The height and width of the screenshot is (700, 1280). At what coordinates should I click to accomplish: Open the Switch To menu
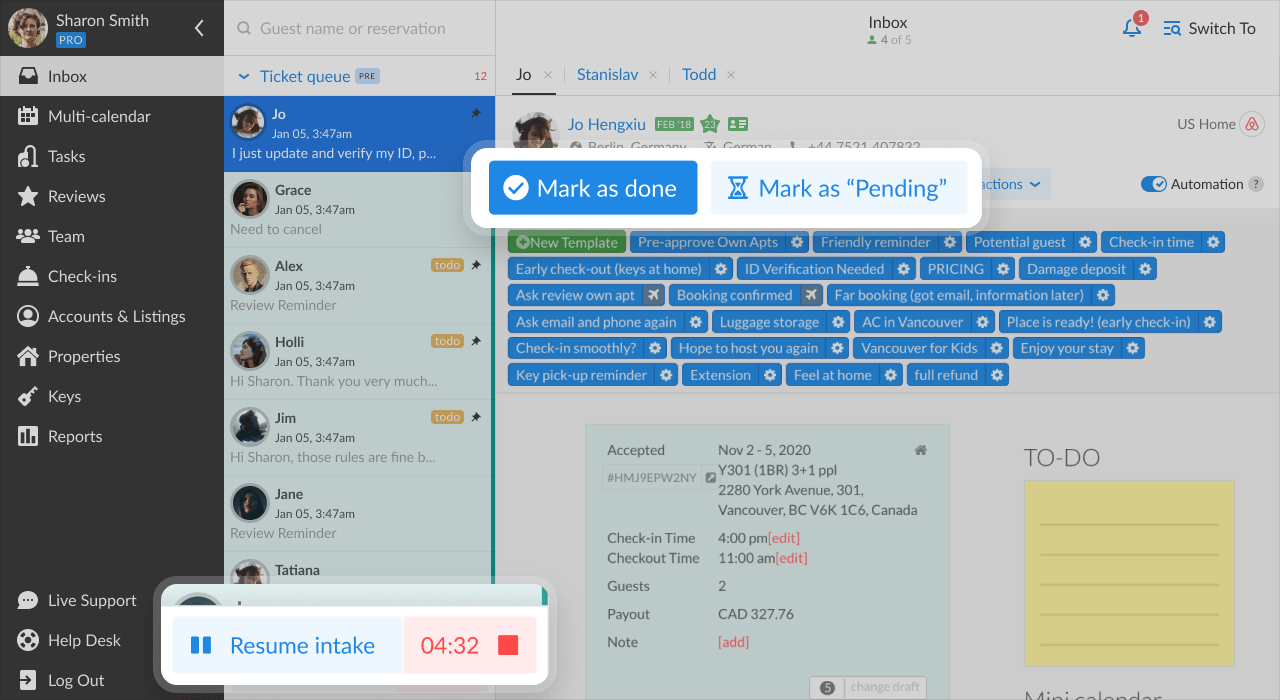(1209, 28)
